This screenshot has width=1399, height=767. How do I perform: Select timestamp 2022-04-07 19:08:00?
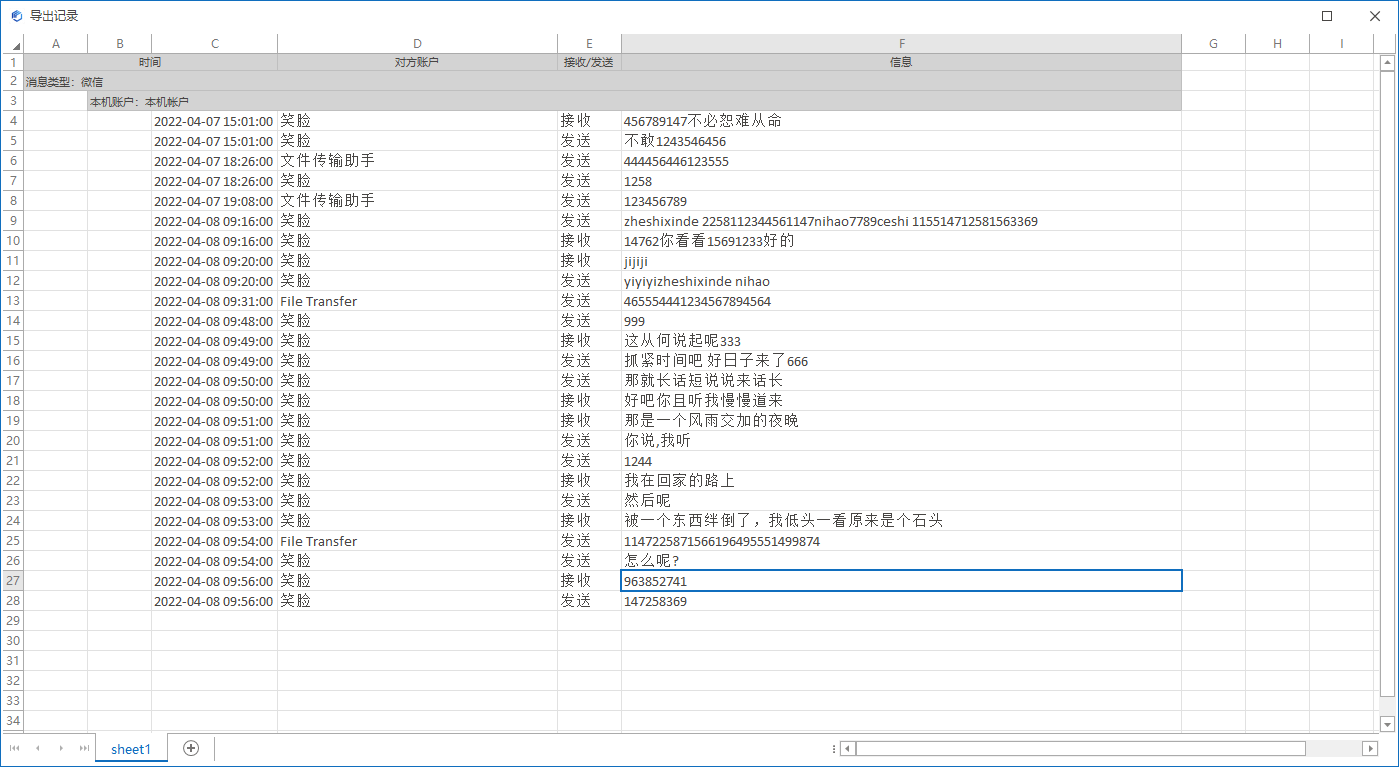click(215, 201)
